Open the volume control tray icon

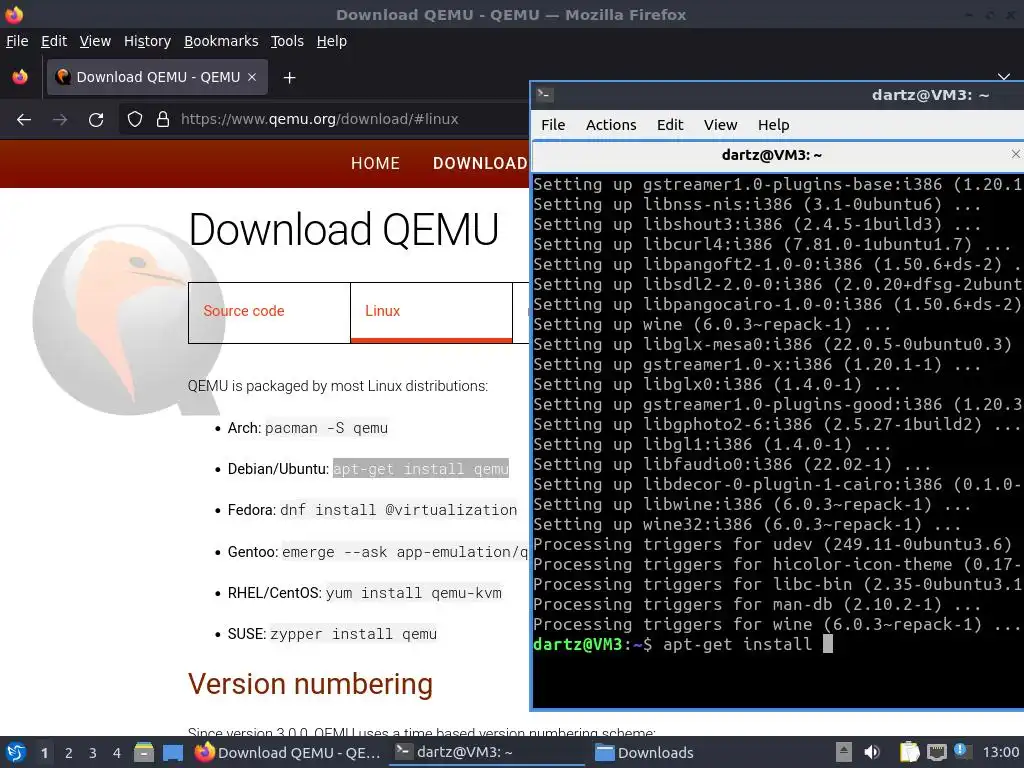point(872,752)
